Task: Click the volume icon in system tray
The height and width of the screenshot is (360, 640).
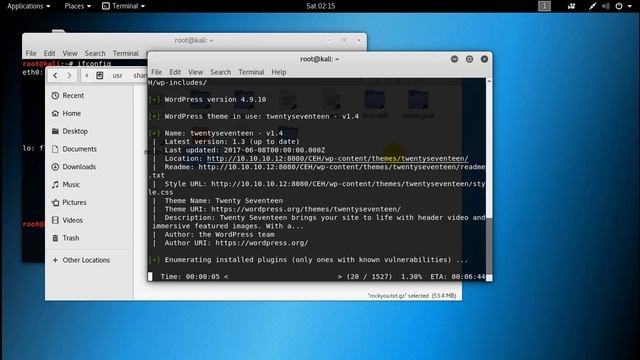Action: [x=606, y=6]
